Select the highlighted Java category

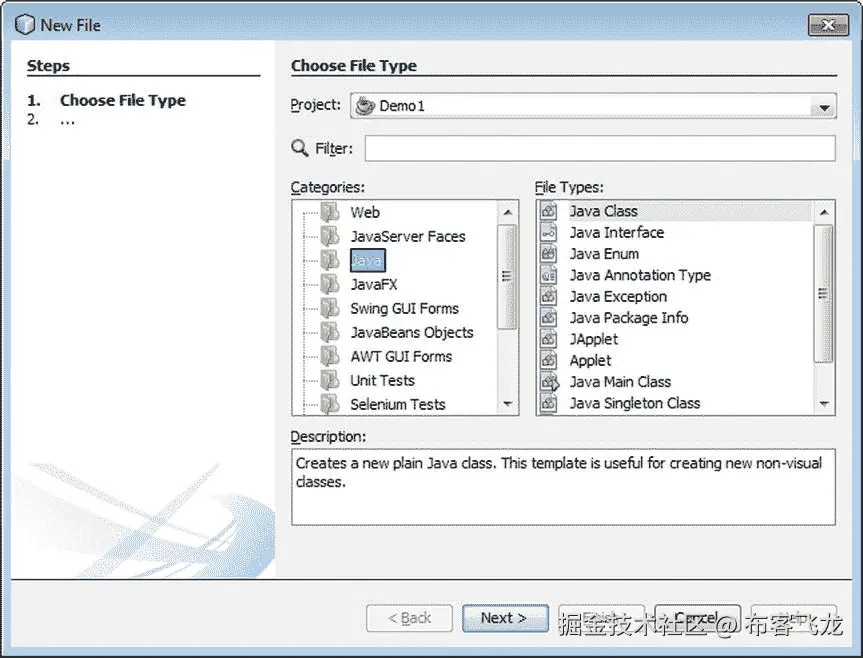[x=368, y=260]
